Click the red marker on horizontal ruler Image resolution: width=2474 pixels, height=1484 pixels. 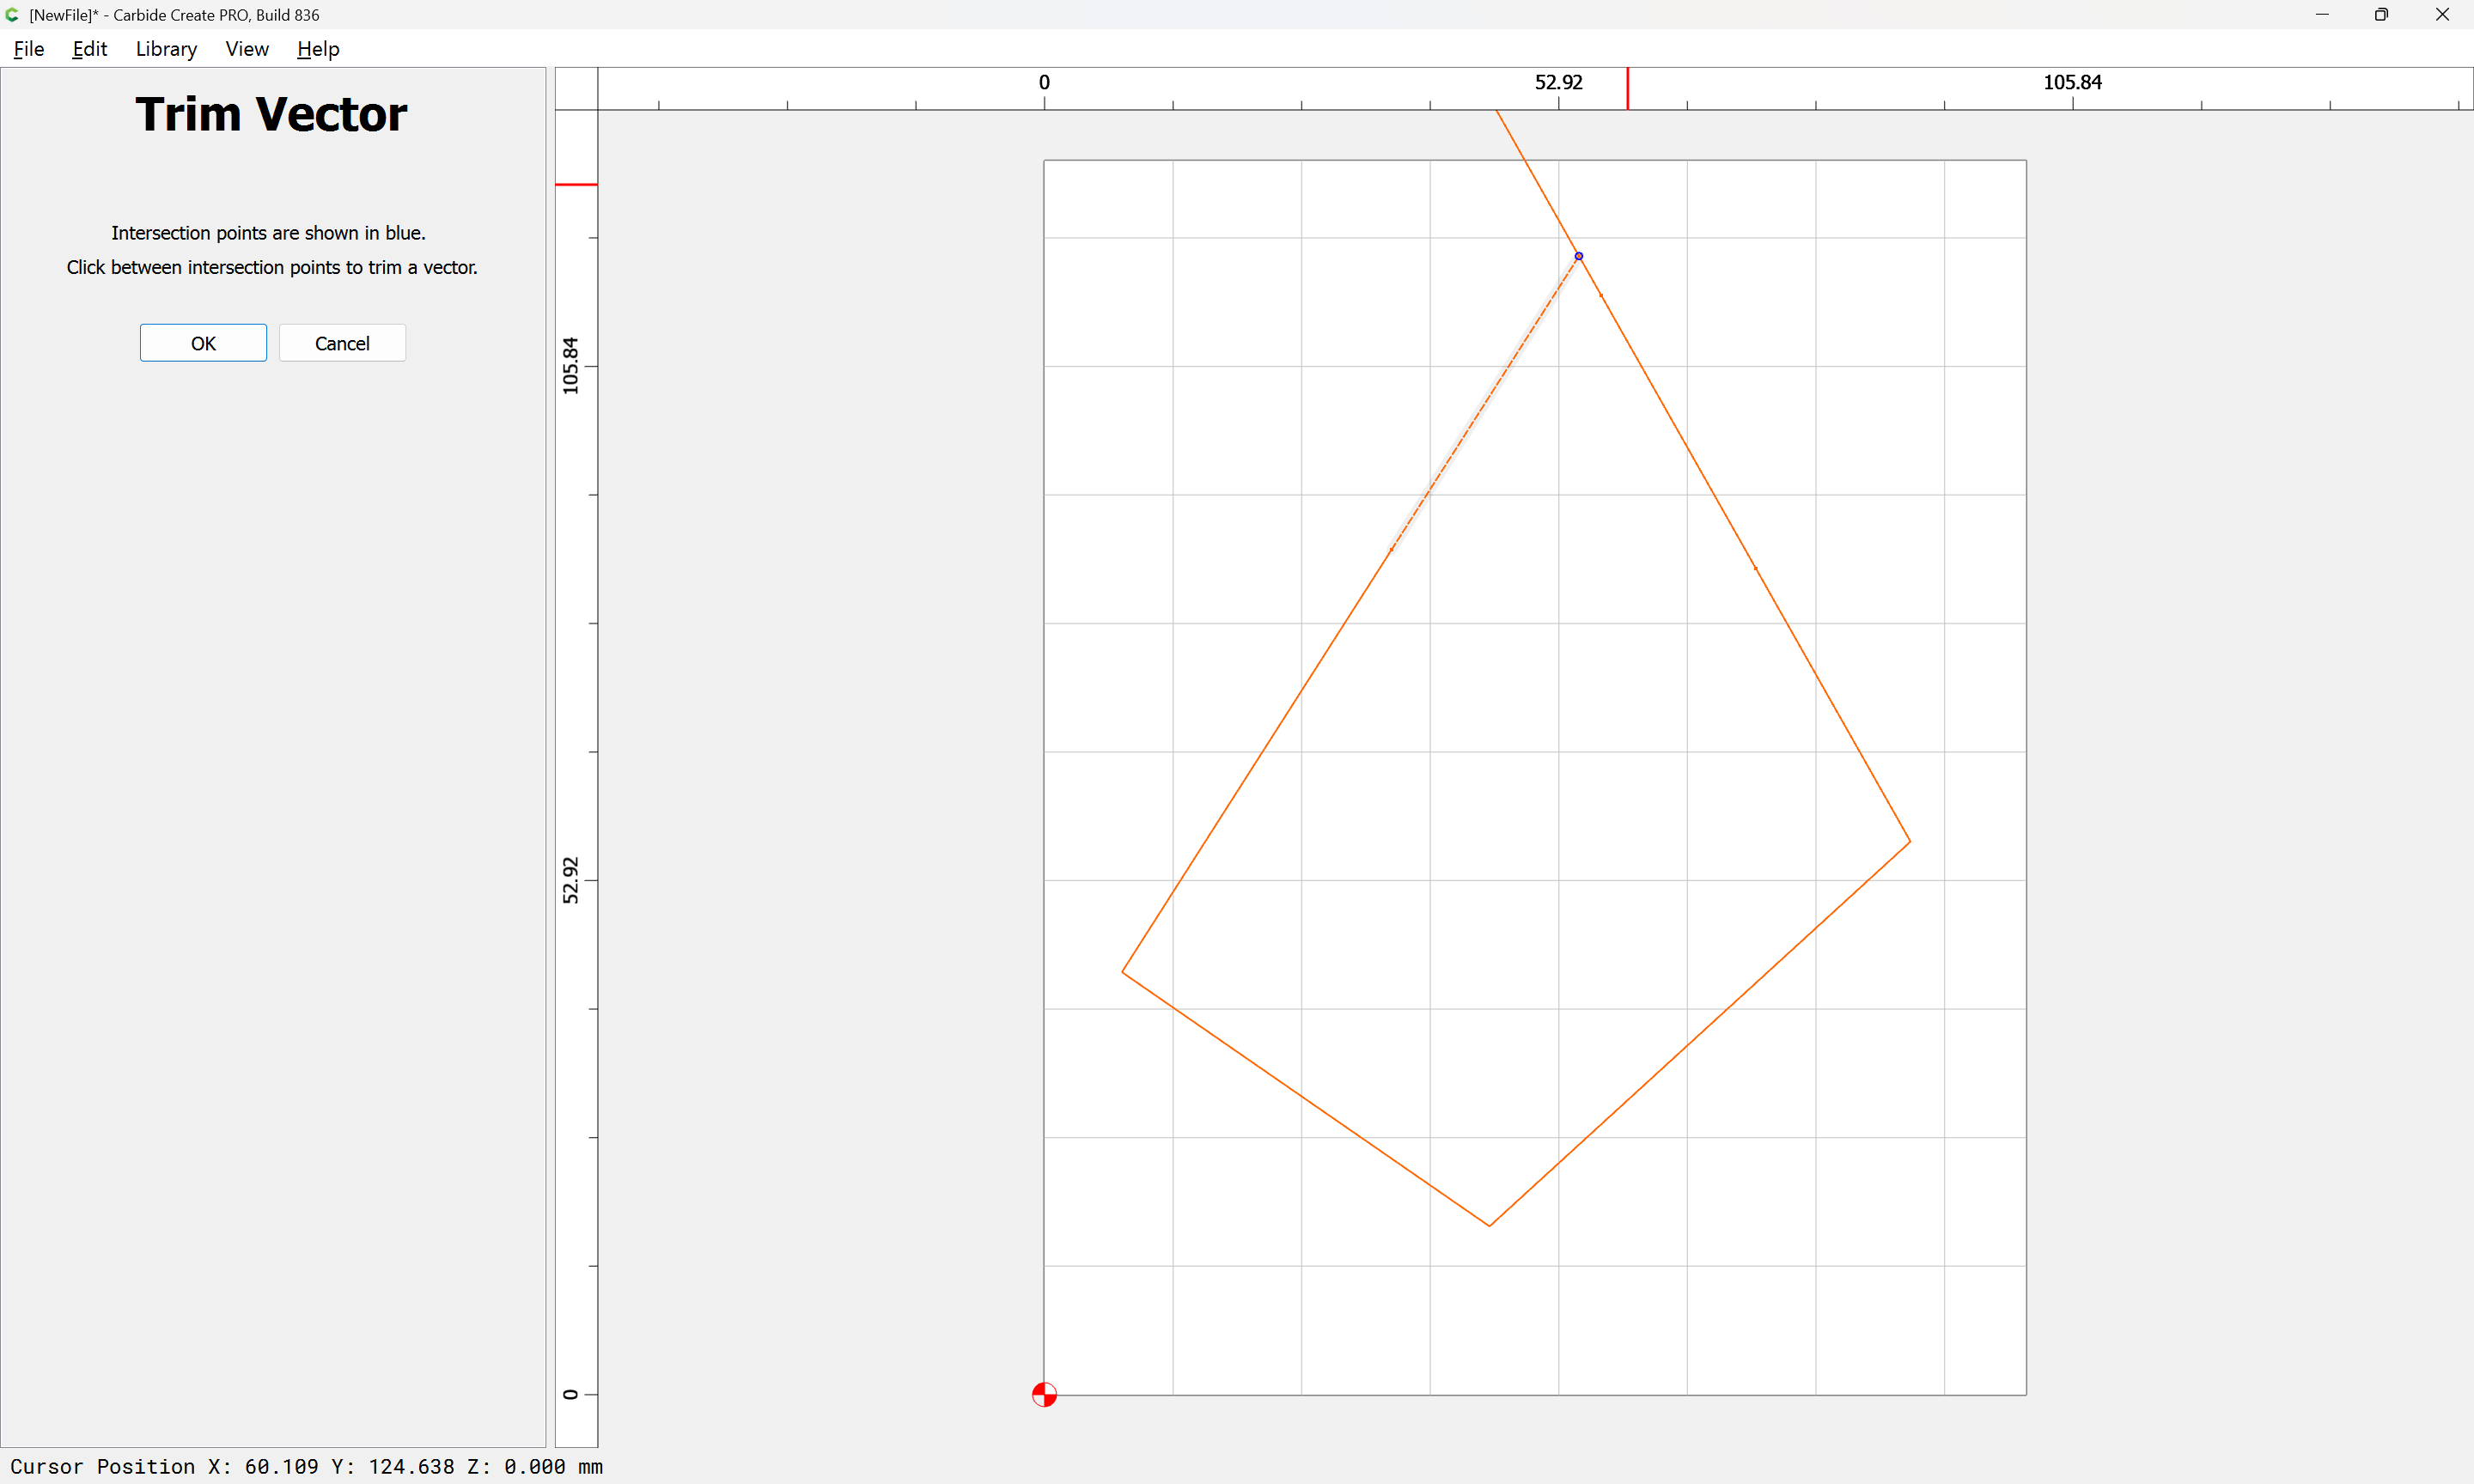pyautogui.click(x=1627, y=88)
